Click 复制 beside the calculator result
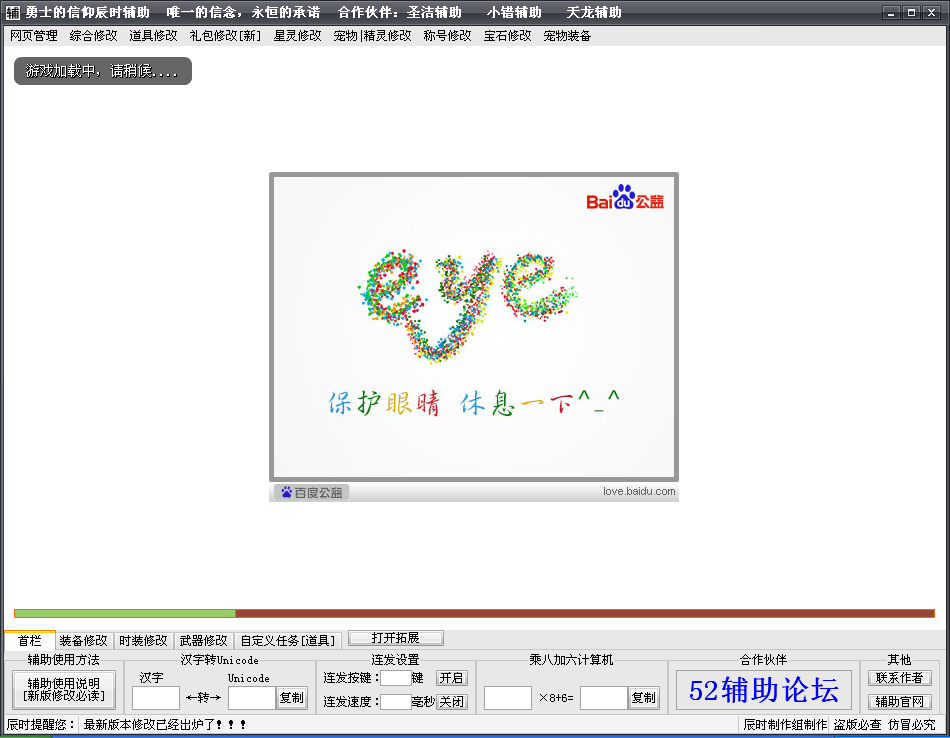The image size is (950, 738). [x=643, y=697]
